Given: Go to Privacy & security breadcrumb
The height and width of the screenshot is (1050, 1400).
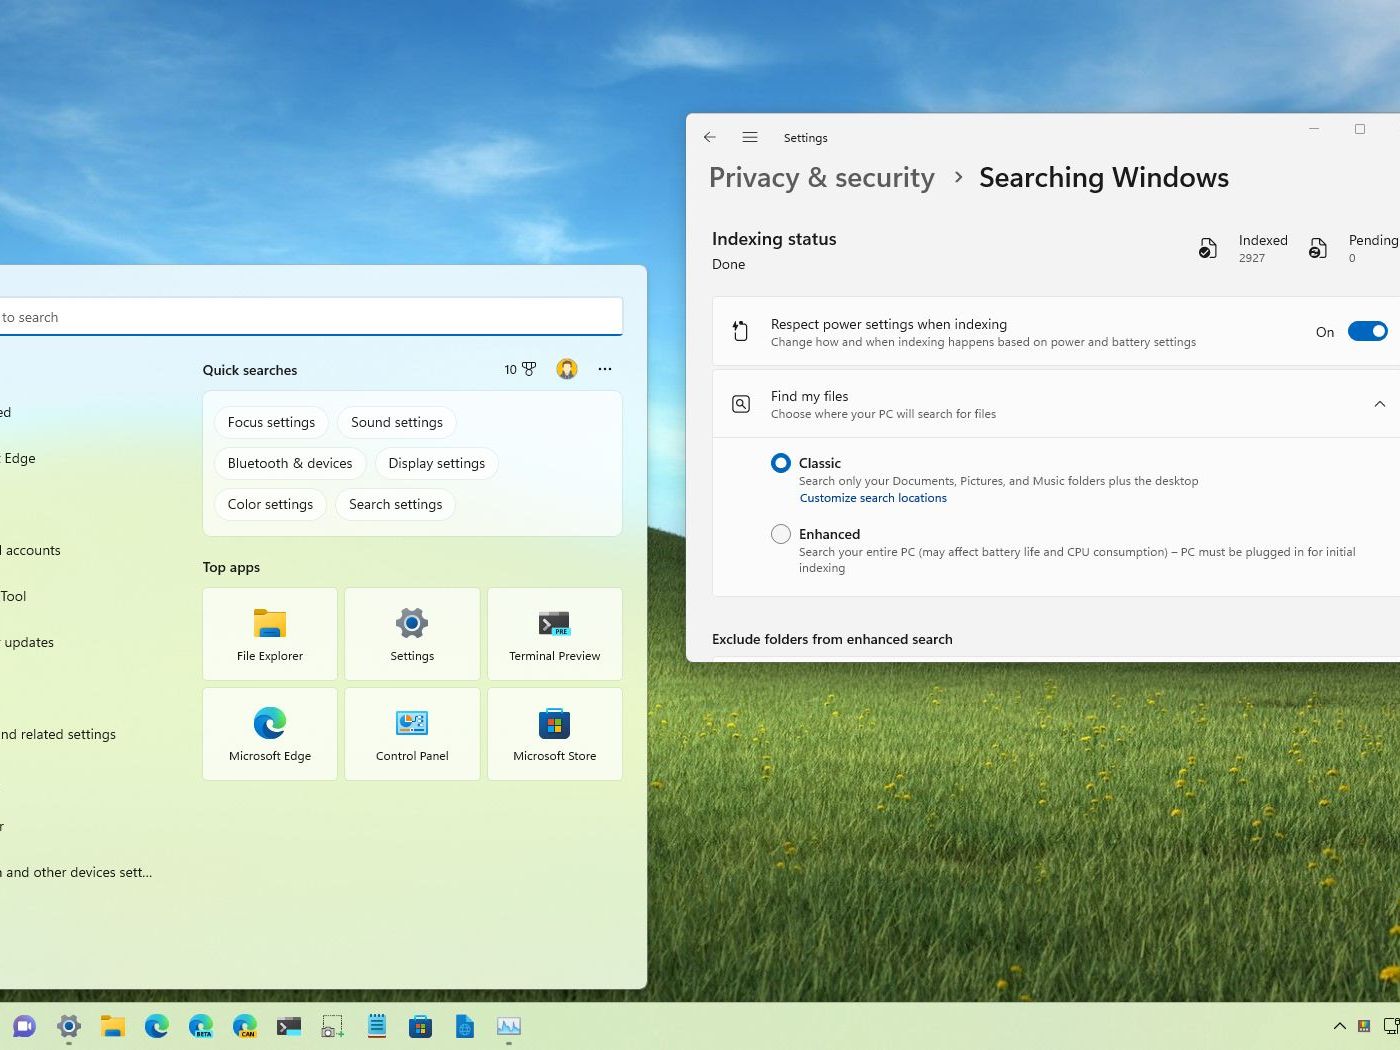Looking at the screenshot, I should click(x=821, y=178).
